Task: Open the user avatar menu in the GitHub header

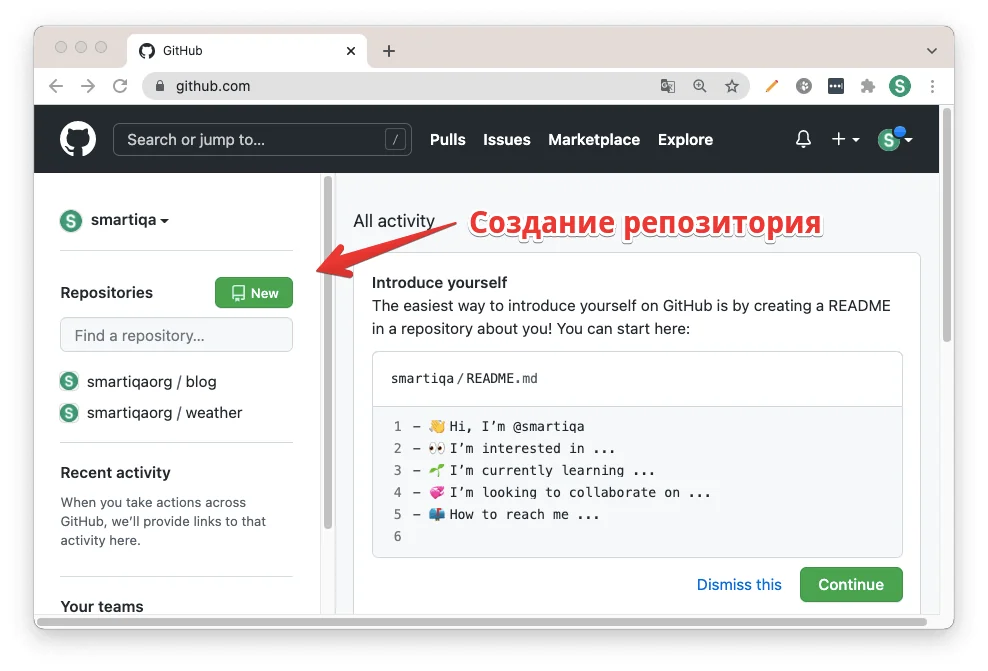Action: pos(895,139)
